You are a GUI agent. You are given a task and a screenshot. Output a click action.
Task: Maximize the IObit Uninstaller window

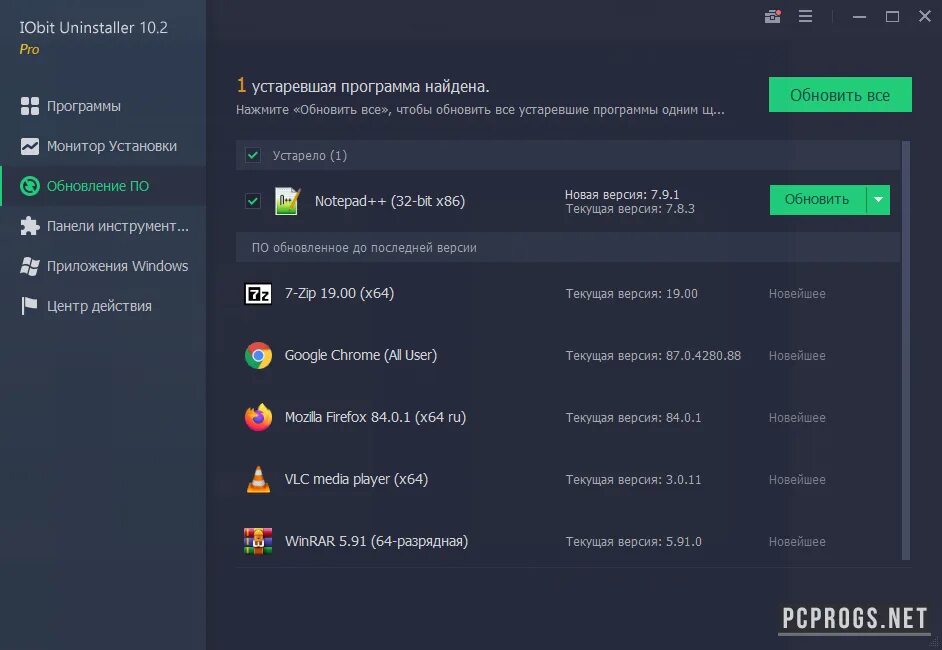[892, 17]
